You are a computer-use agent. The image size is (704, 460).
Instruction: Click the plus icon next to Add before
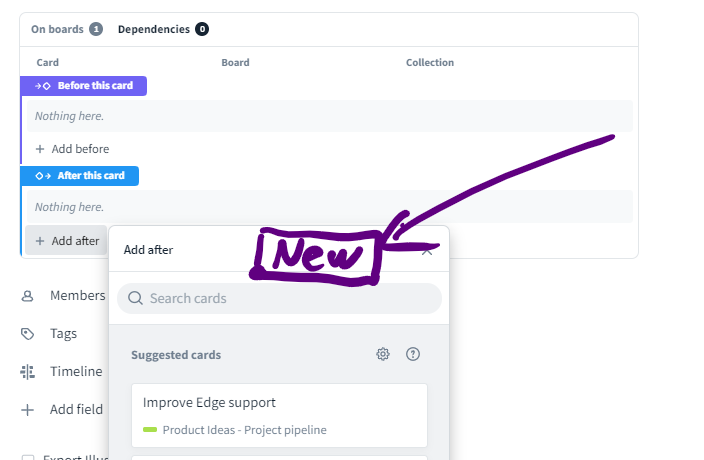tap(40, 149)
